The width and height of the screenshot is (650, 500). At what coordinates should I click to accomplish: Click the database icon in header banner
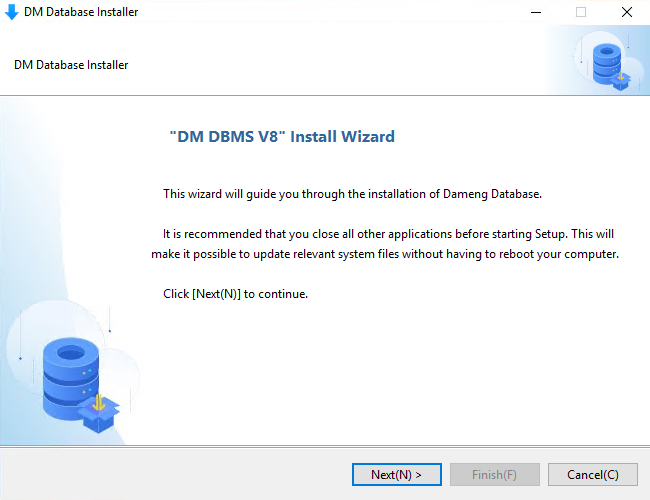coord(611,66)
